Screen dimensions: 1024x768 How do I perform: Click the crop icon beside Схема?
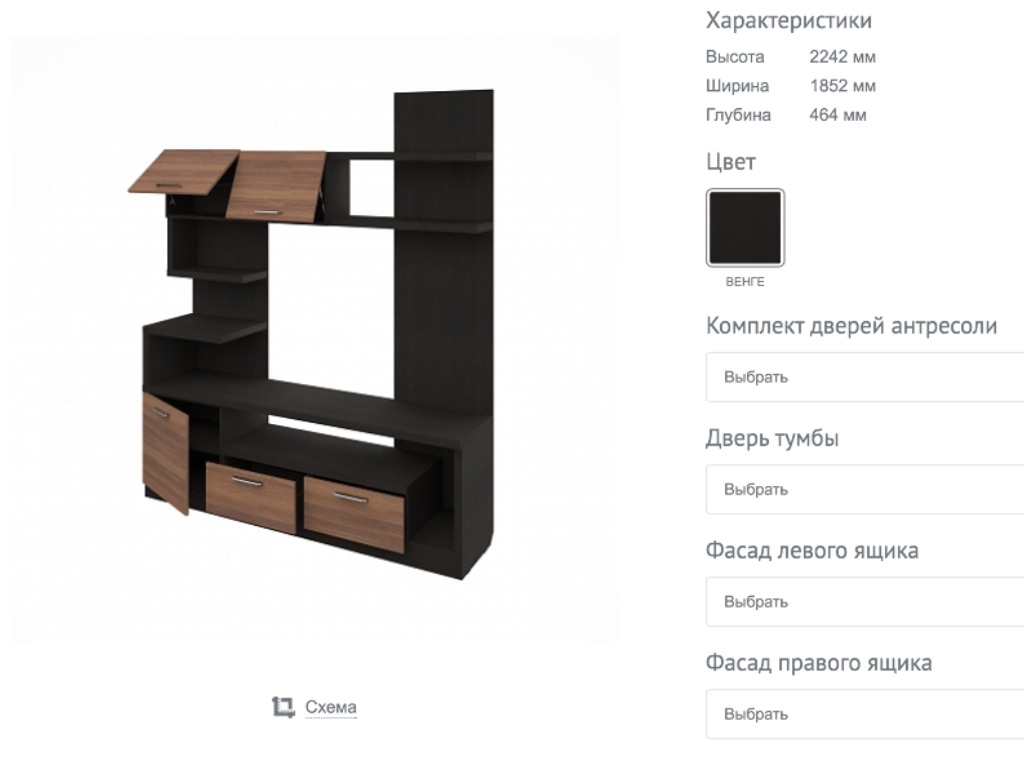pyautogui.click(x=283, y=707)
